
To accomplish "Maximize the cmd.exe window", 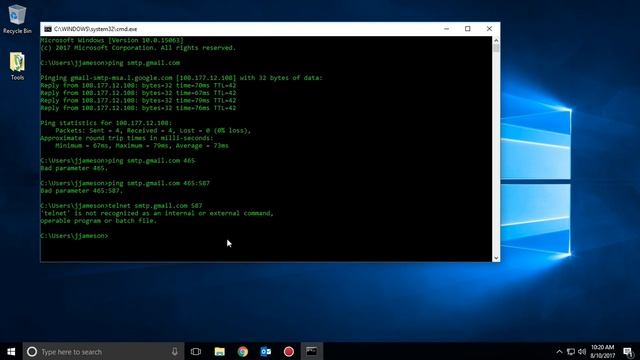I will [x=468, y=29].
